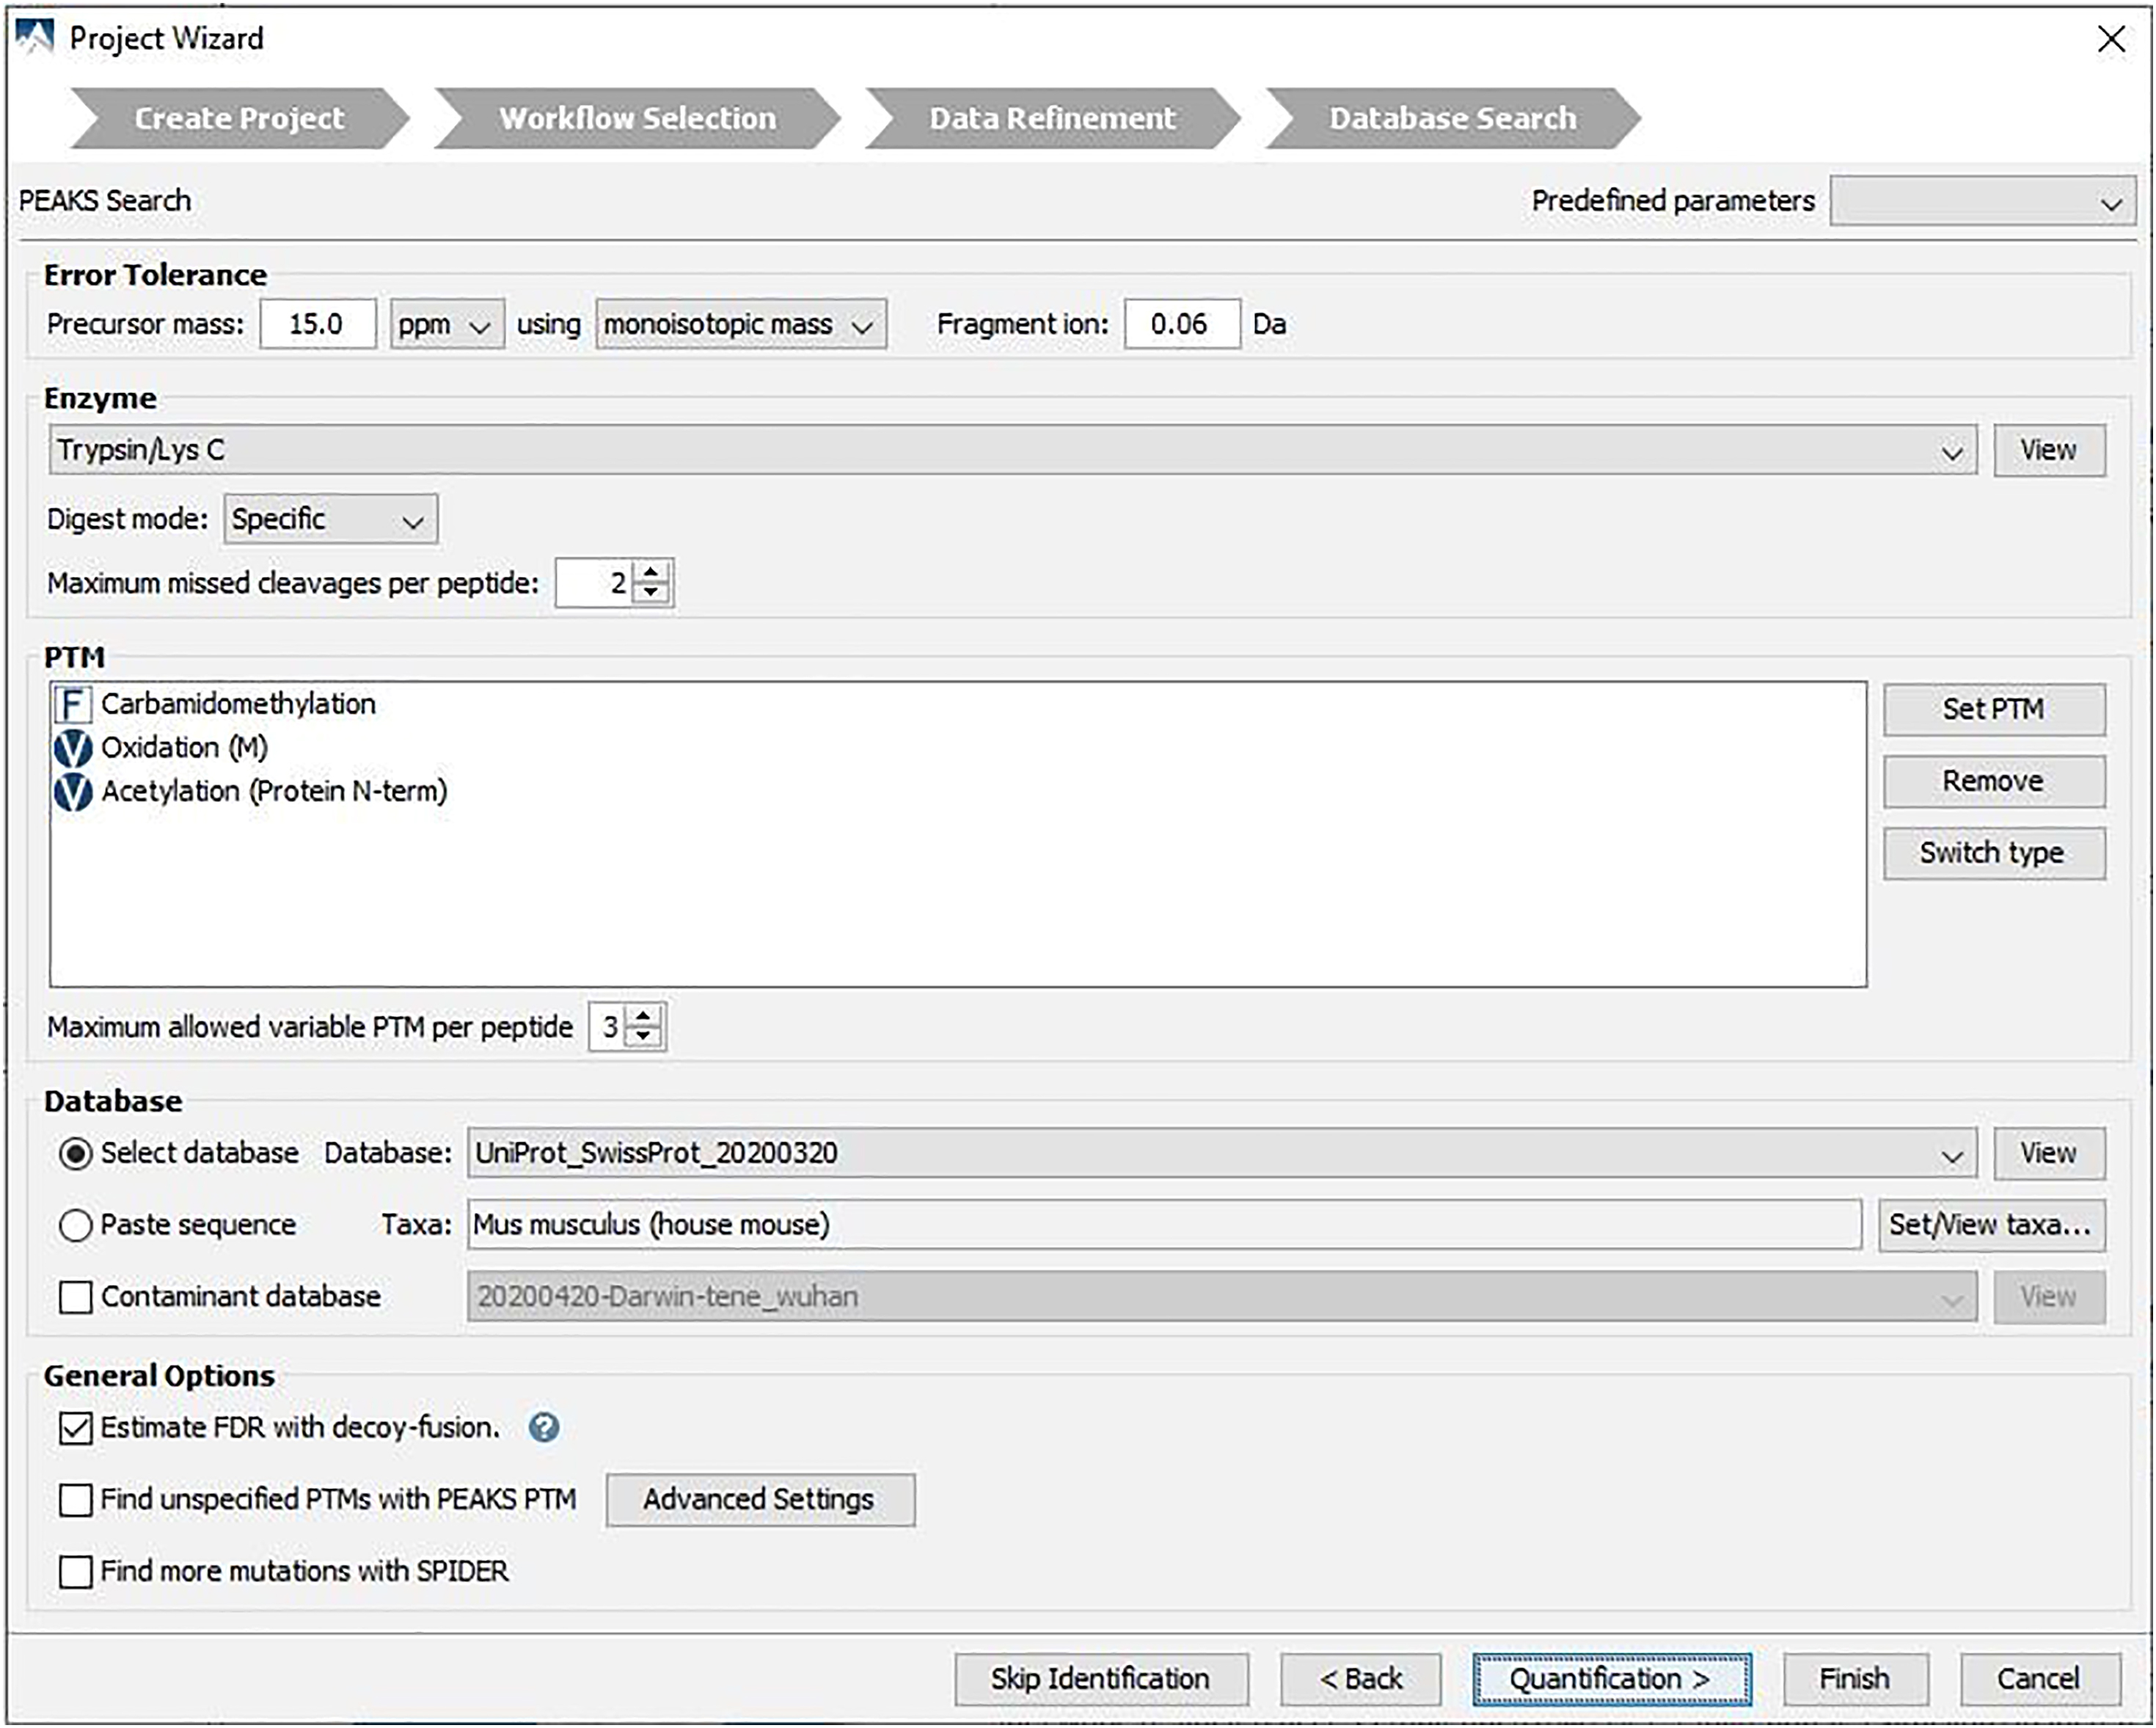Decrease maximum variable PTM per peptide
The width and height of the screenshot is (2156, 1728).
click(645, 1037)
